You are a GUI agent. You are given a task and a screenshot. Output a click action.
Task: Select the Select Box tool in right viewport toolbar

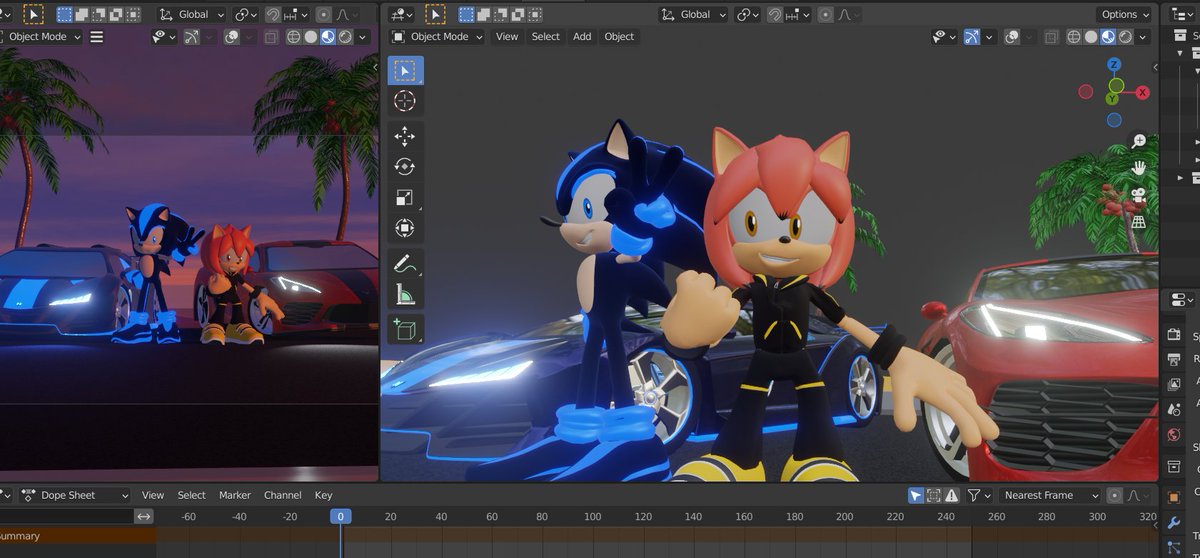[405, 70]
